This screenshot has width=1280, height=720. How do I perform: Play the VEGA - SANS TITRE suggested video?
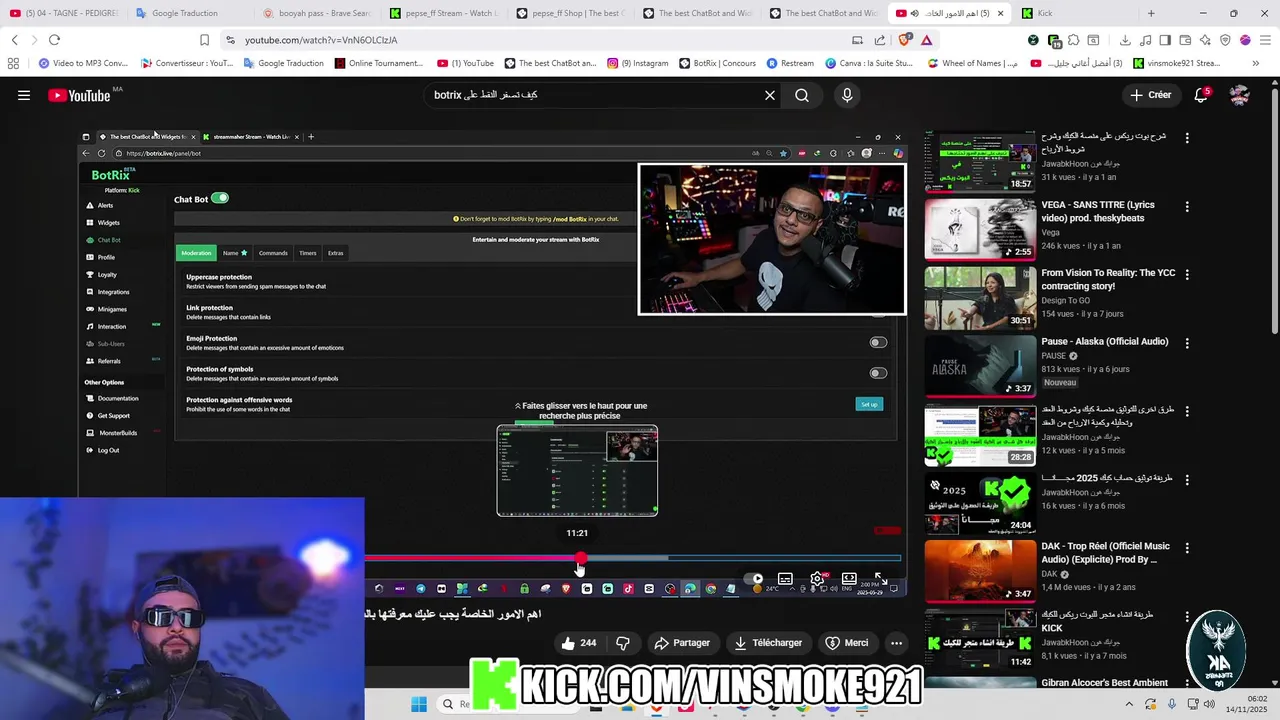(x=980, y=229)
